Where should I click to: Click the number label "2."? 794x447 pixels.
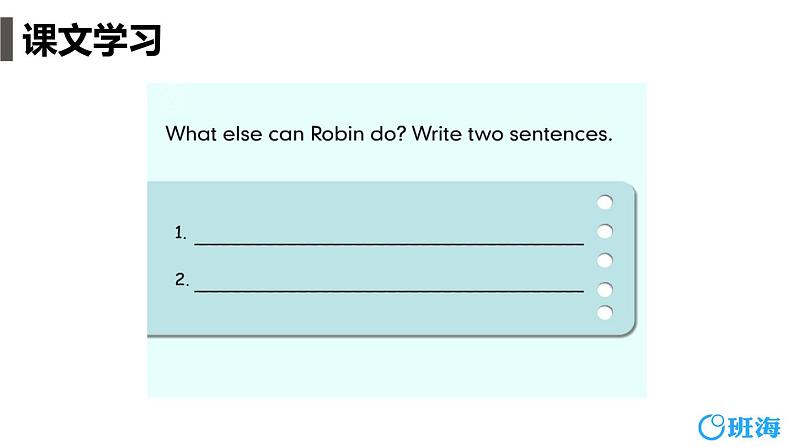pos(182,279)
